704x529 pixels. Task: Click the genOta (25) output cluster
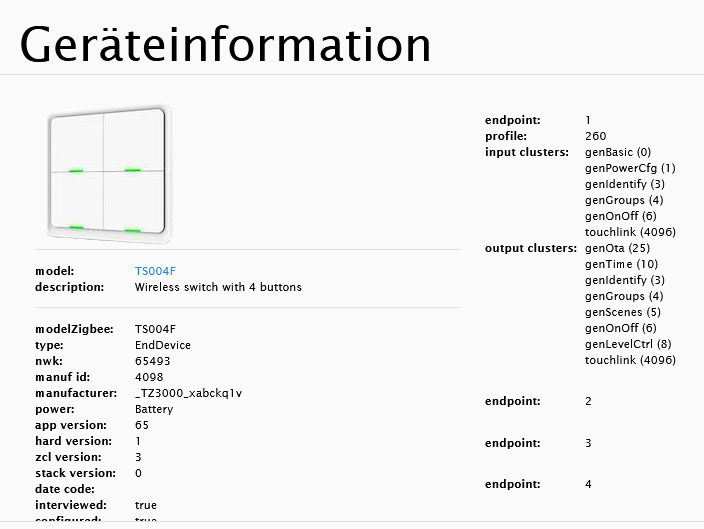tap(617, 248)
